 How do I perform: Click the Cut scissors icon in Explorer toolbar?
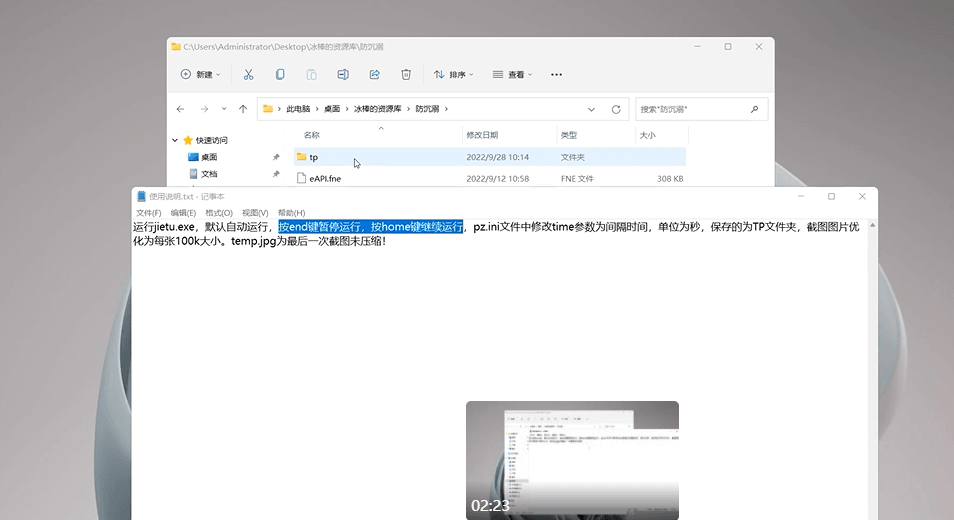point(248,75)
